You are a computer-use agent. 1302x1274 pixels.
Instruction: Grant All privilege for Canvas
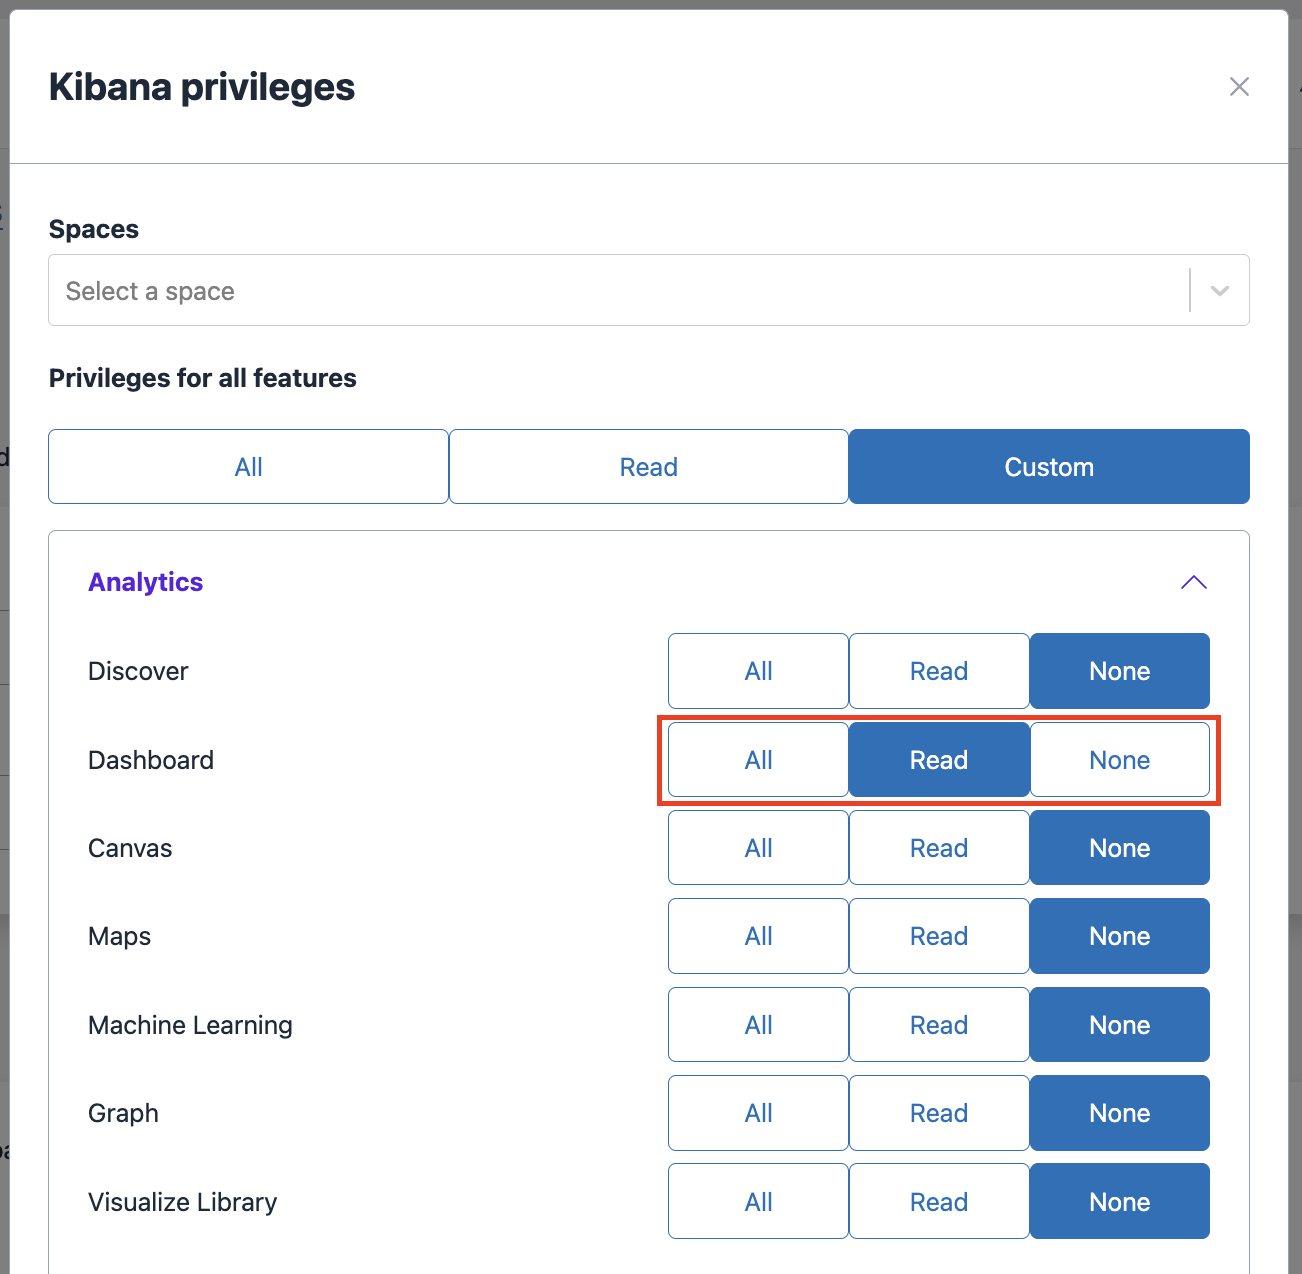click(x=758, y=848)
